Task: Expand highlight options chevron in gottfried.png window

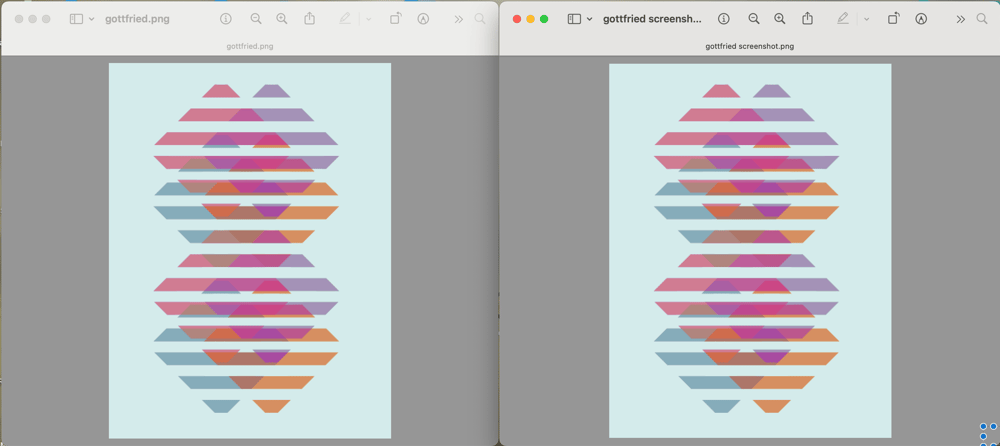Action: (368, 19)
